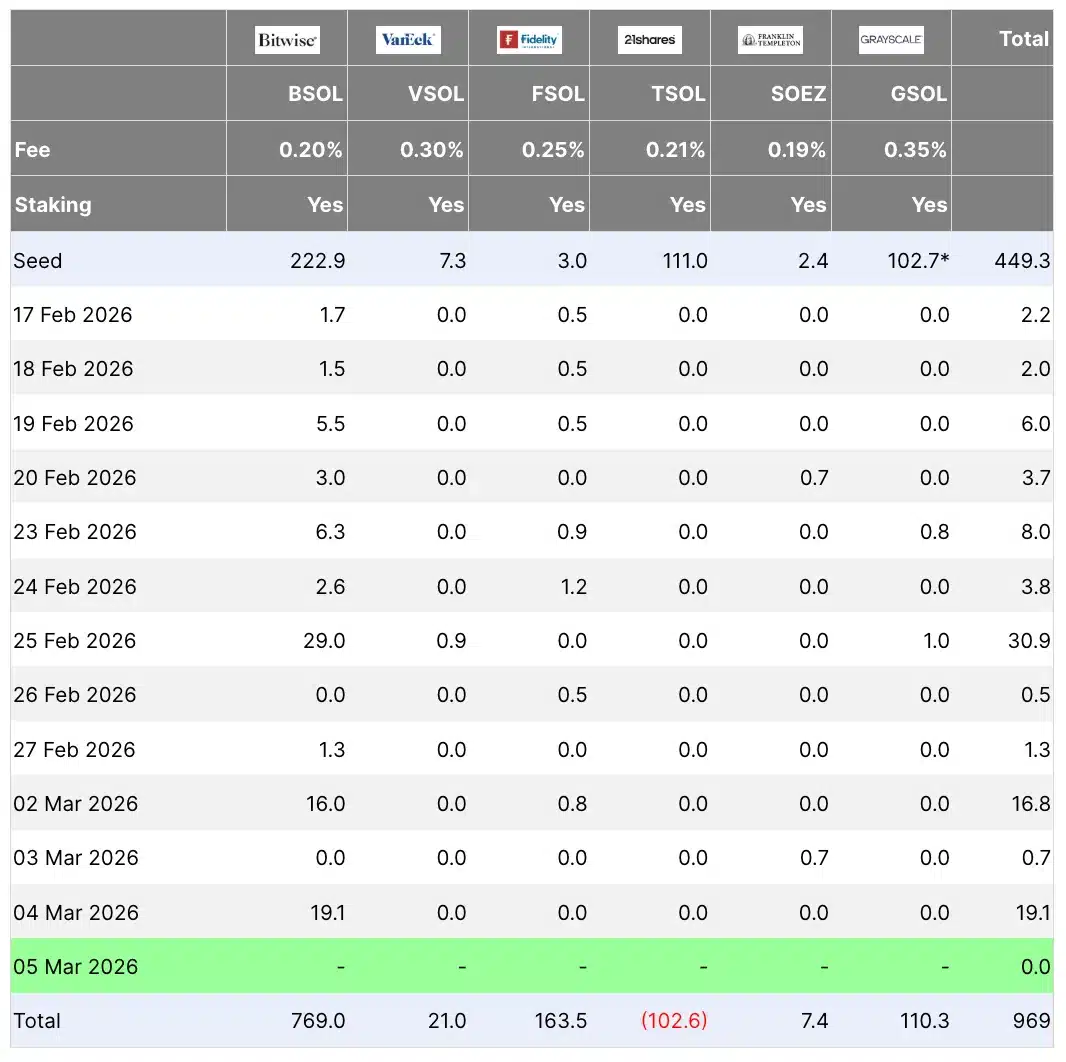Select the 969 grand total cell
1066x1062 pixels.
point(1030,1021)
